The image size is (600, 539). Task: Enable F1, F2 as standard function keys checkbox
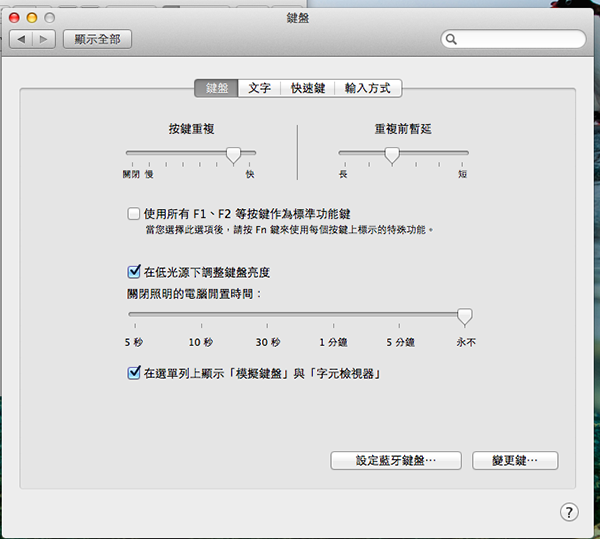pyautogui.click(x=134, y=213)
